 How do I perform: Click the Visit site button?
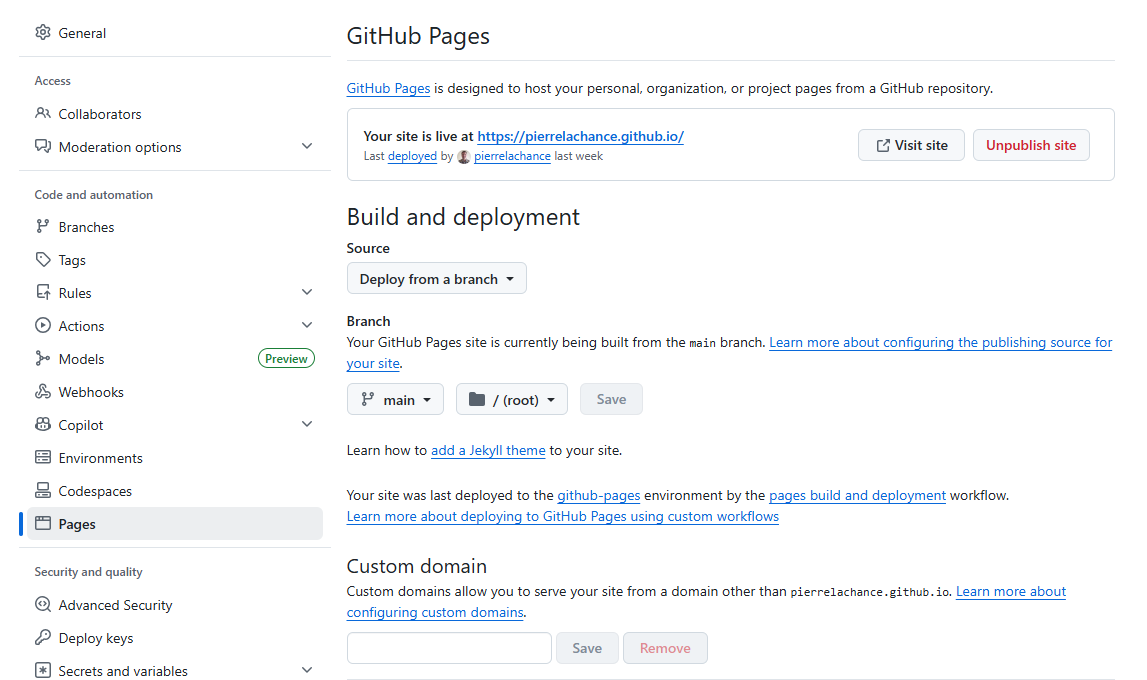(911, 146)
